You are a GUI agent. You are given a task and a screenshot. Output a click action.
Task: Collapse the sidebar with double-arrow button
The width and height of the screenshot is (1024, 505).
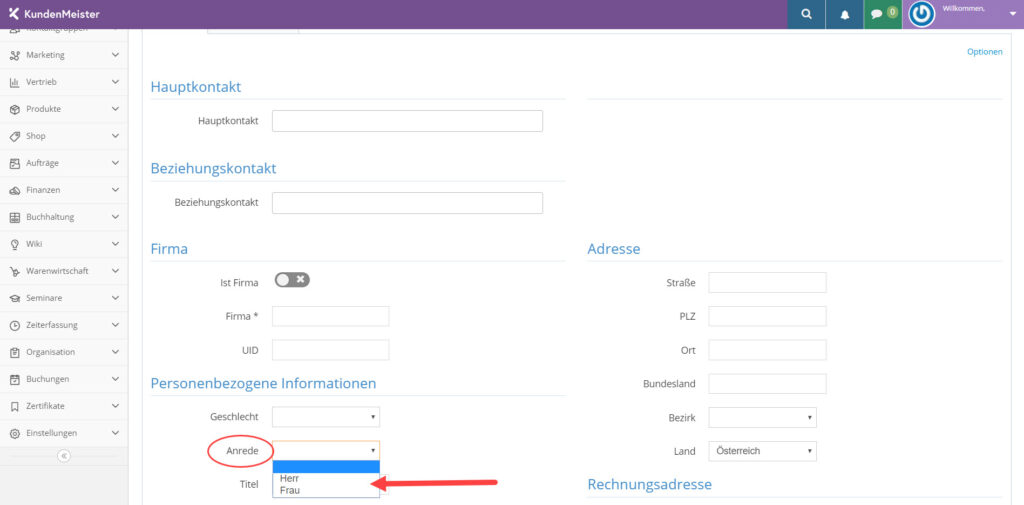(64, 455)
